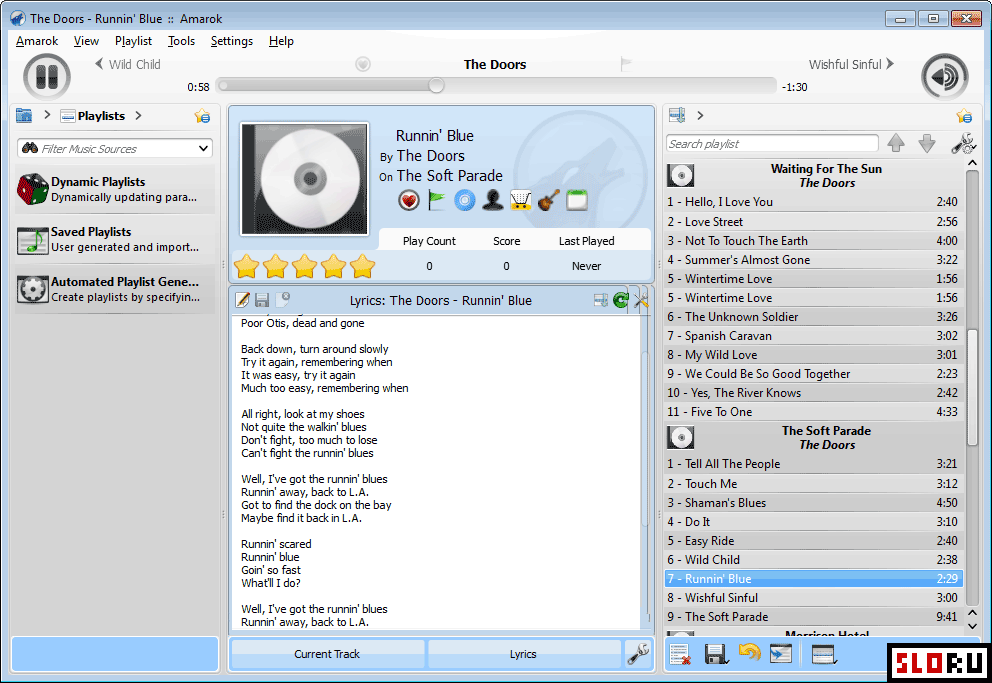This screenshot has height=683, width=992.
Task: Click the applet configuration wrench icon
Action: coord(638,654)
